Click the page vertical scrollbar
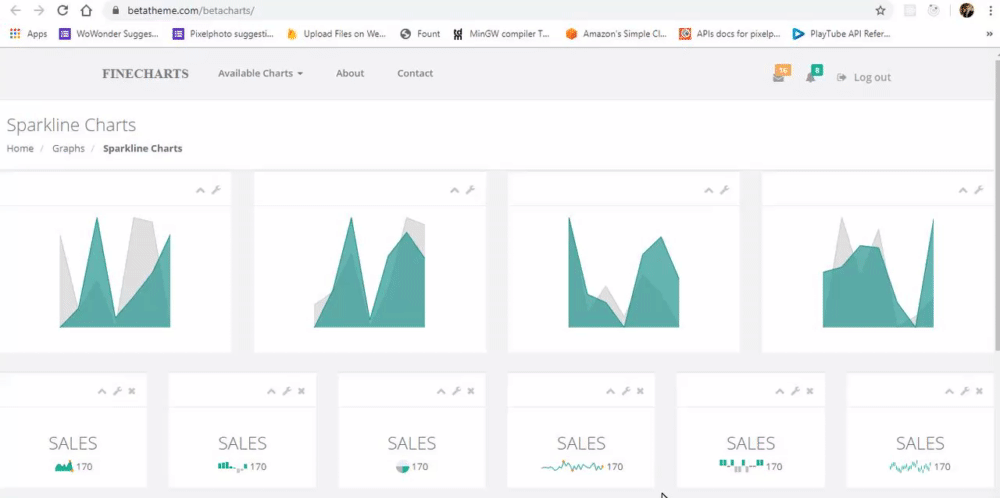The height and width of the screenshot is (498, 1000). tap(997, 204)
